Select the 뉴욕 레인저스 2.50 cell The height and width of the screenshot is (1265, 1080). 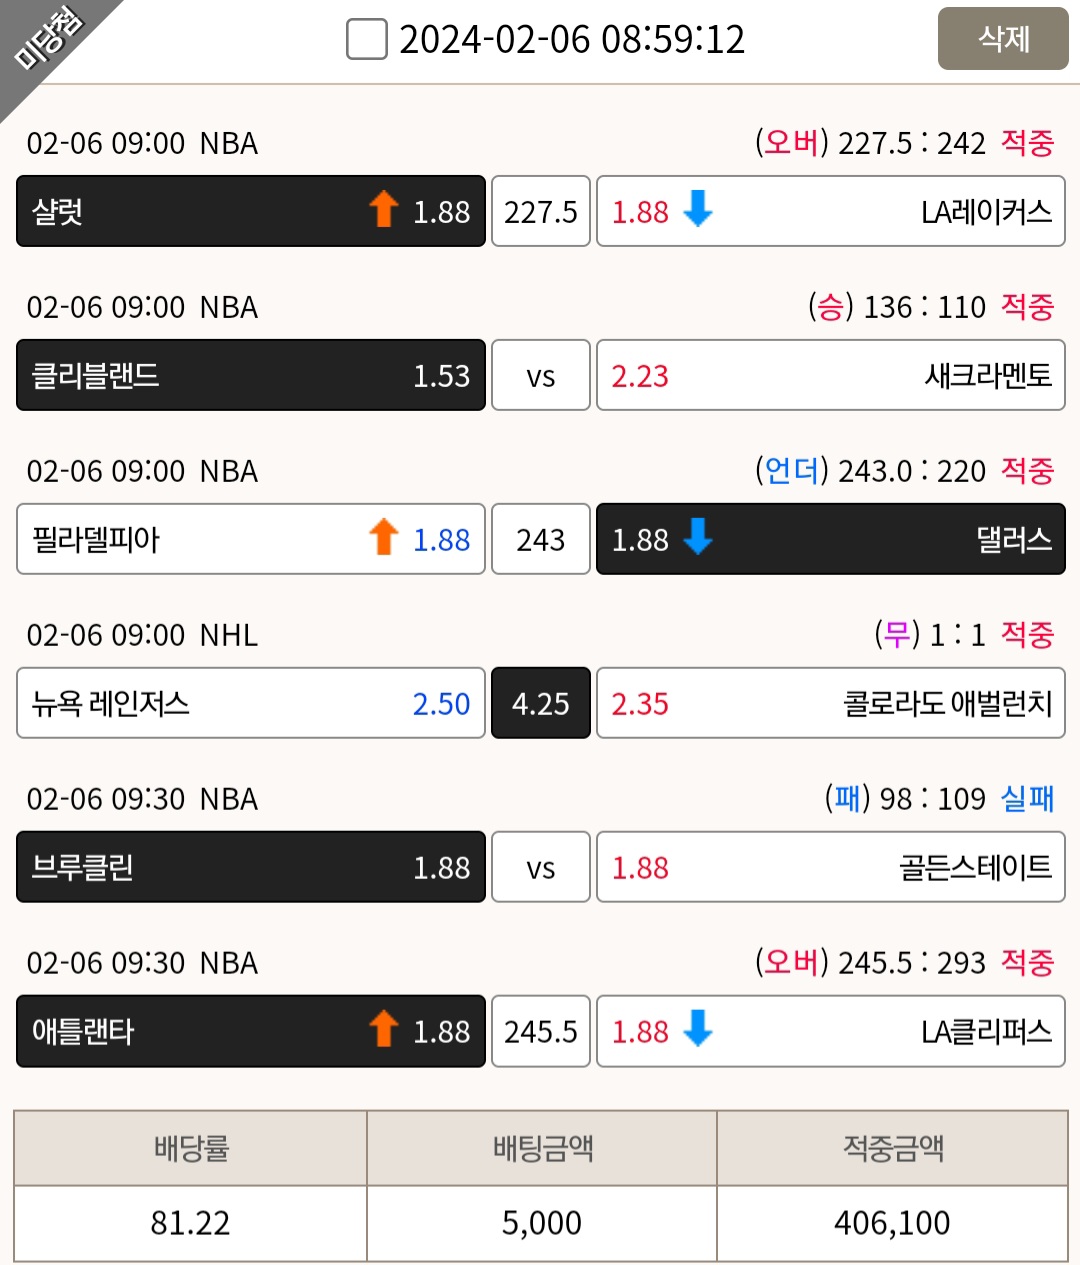click(x=251, y=703)
